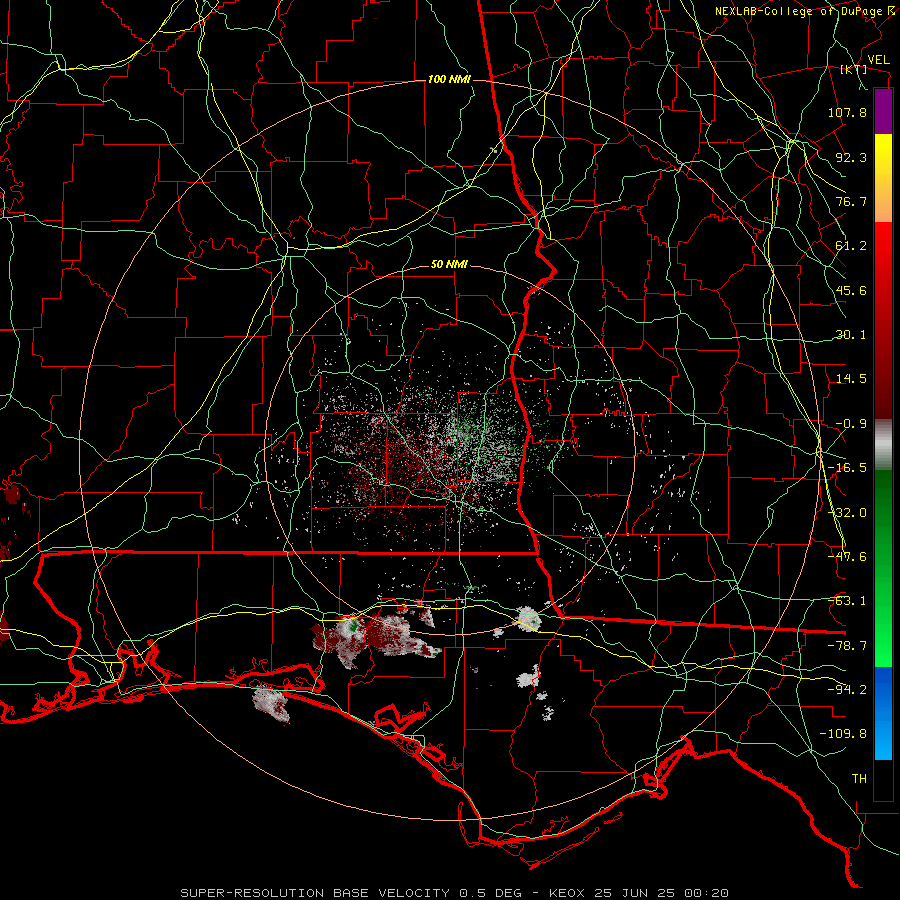Image resolution: width=900 pixels, height=900 pixels.
Task: Pick the blue segment of the velocity scale
Action: [883, 713]
